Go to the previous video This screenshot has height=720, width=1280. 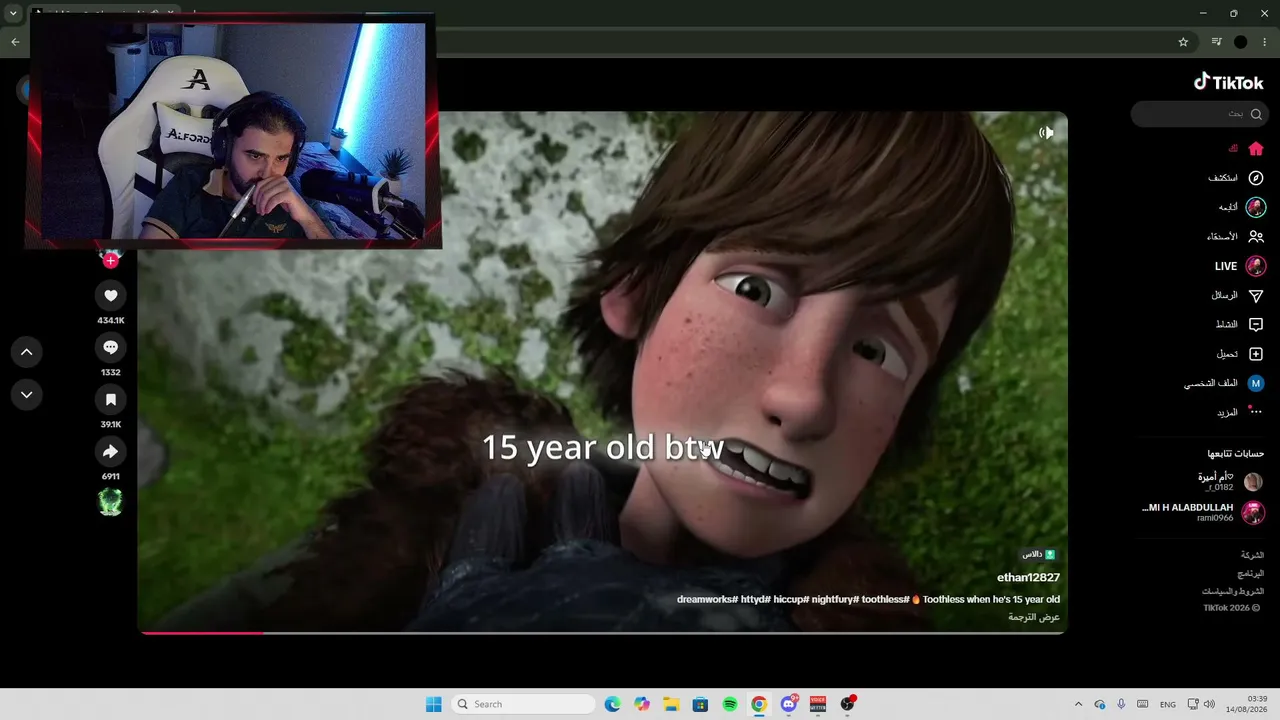click(27, 352)
